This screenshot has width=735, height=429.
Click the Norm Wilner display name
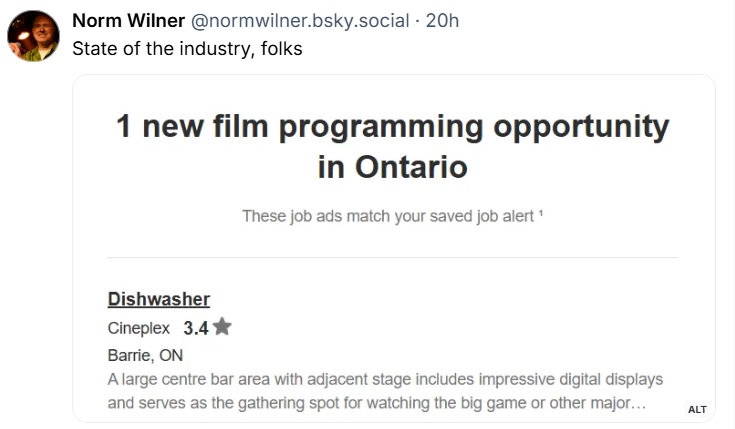(x=128, y=21)
